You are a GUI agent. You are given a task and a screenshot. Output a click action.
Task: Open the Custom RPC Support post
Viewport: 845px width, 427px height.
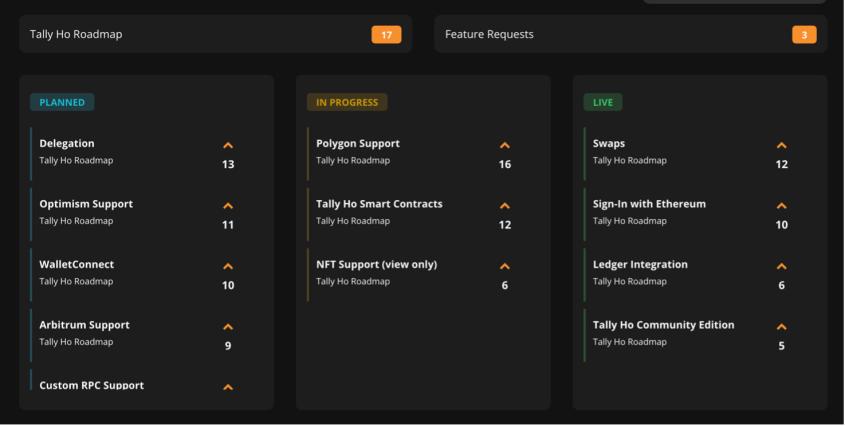[x=92, y=385]
